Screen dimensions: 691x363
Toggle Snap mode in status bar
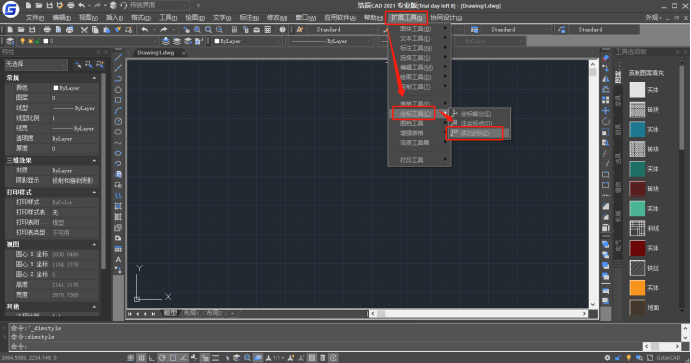pos(131,358)
